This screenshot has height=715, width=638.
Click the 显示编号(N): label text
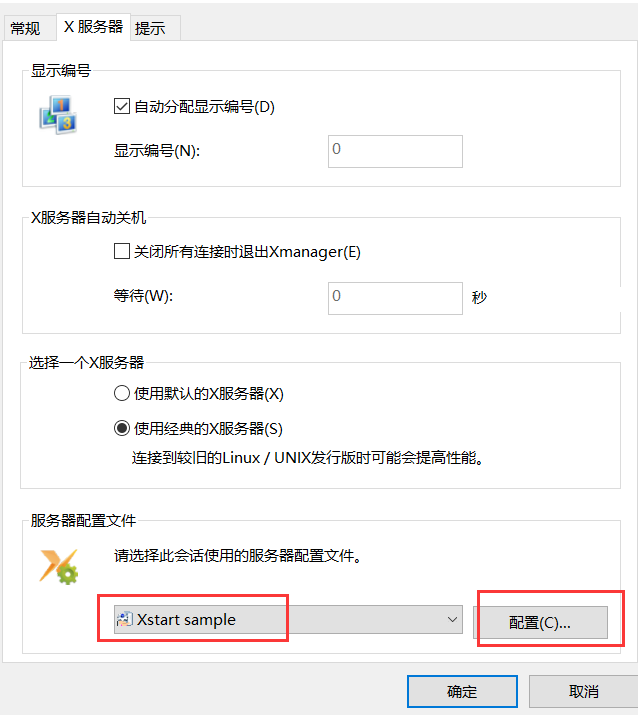[157, 150]
